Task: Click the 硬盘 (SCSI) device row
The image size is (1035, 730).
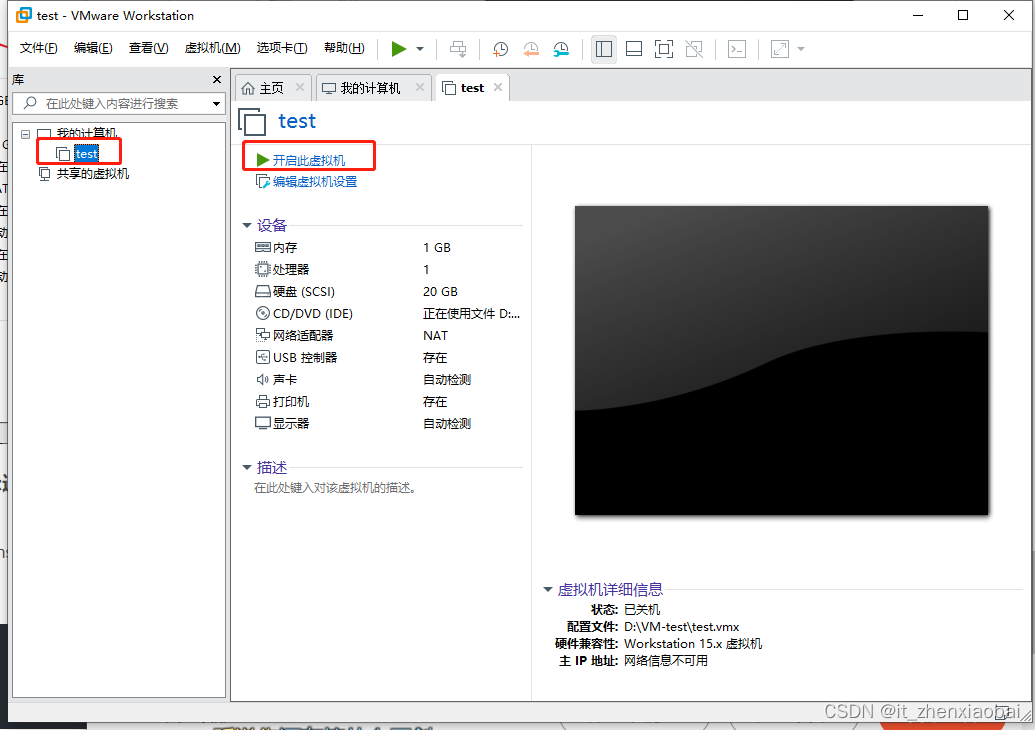Action: point(388,292)
